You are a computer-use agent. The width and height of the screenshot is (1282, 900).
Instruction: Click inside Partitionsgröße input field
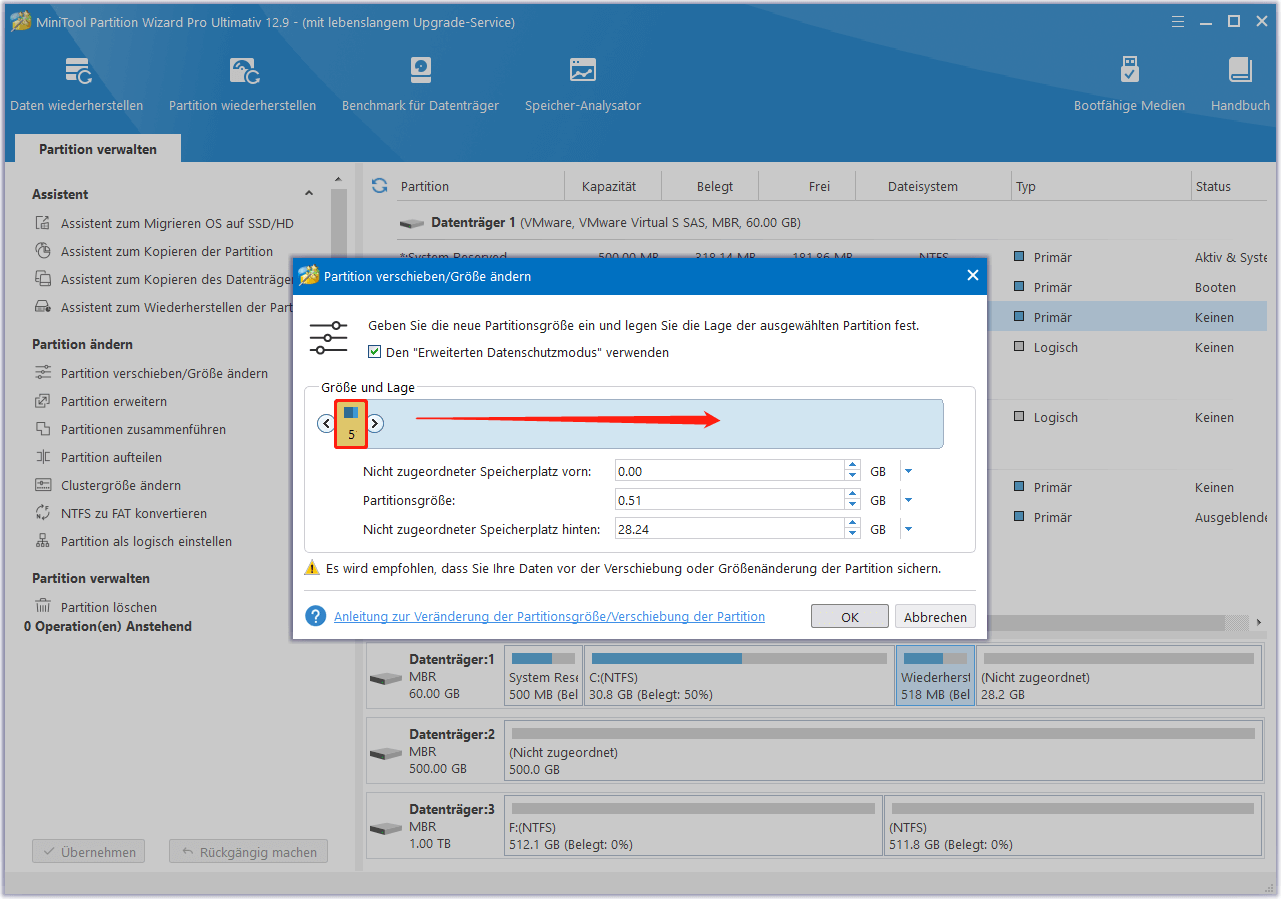[730, 500]
